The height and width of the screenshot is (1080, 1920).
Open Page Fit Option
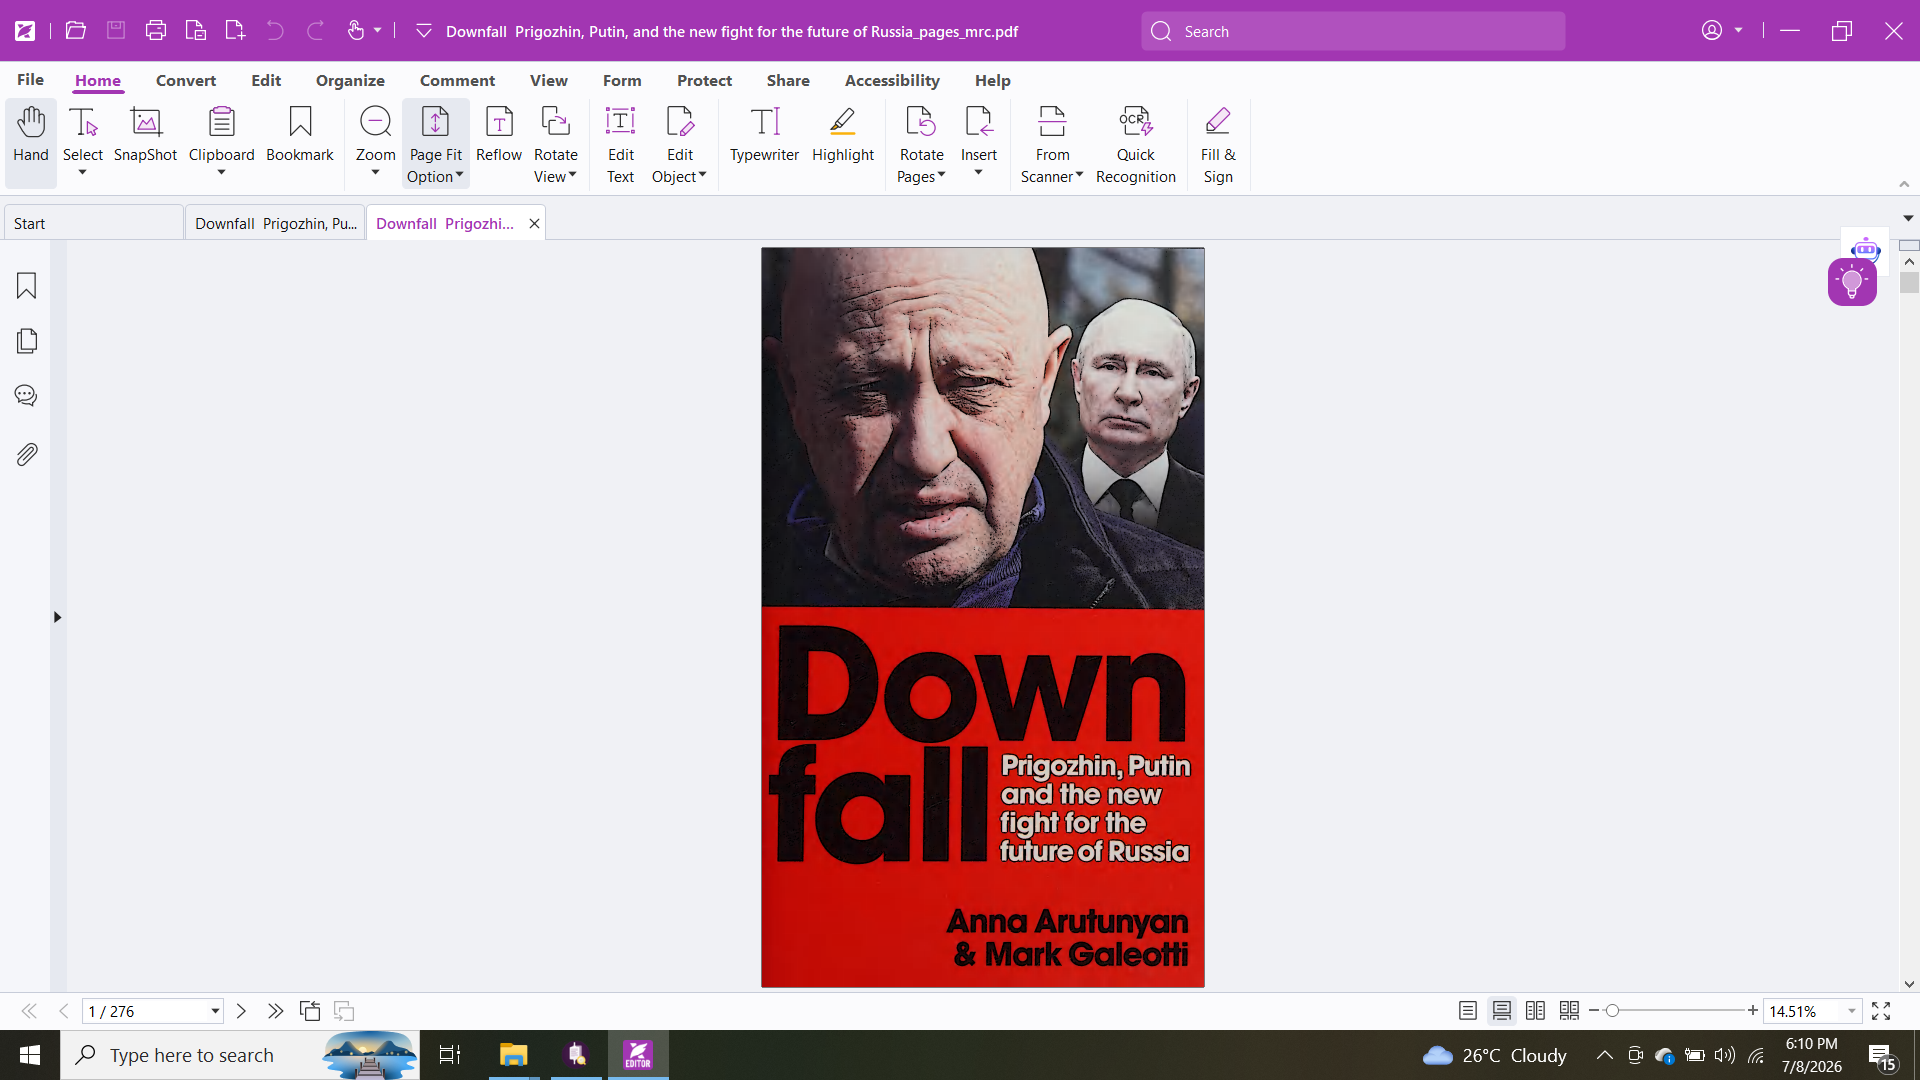tap(436, 145)
